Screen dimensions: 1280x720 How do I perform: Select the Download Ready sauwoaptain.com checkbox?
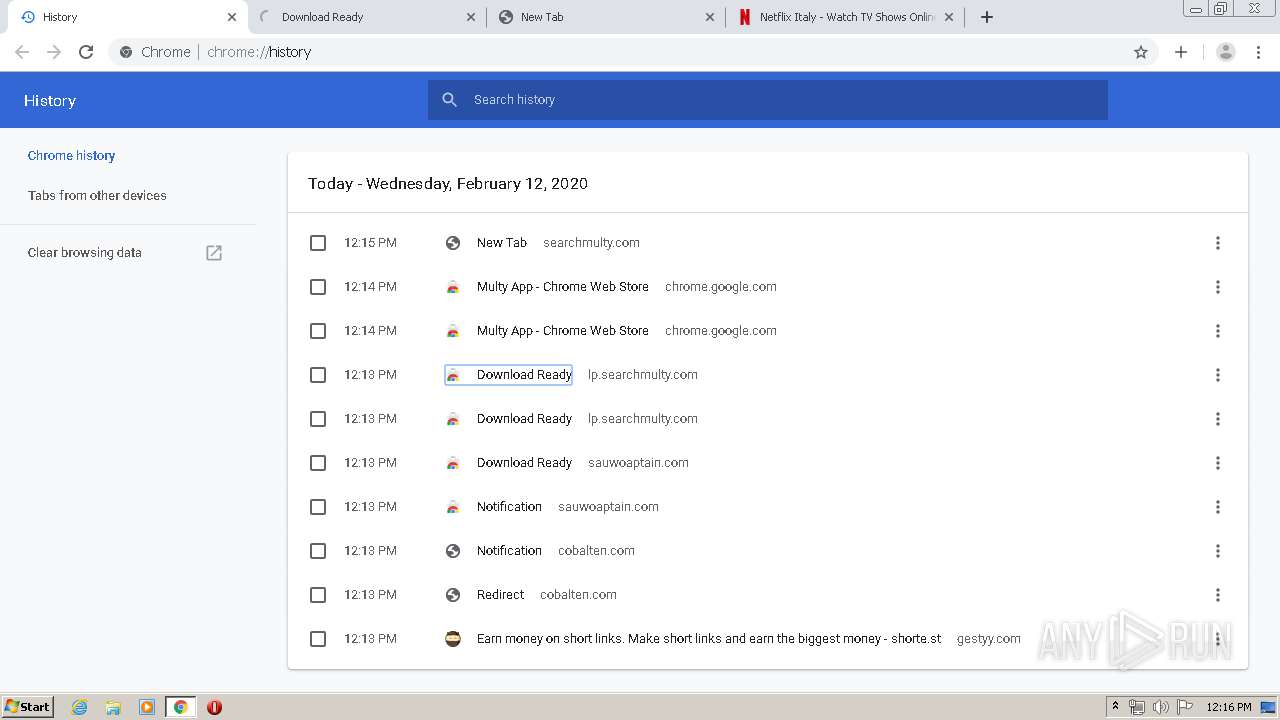pos(318,463)
